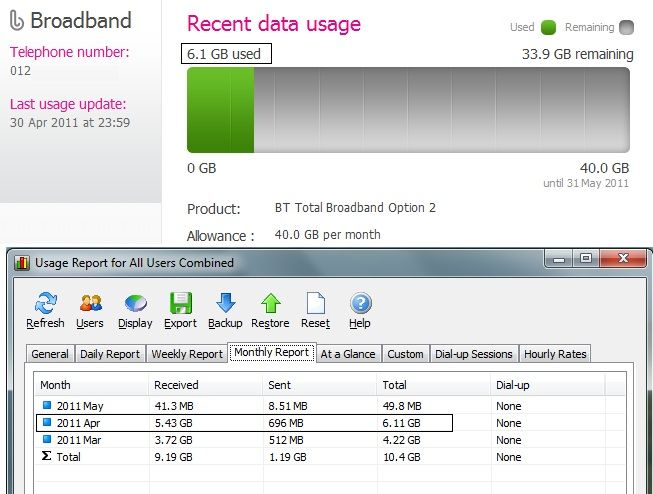Click the Broadband logo icon
Image resolution: width=653 pixels, height=494 pixels.
click(17, 21)
